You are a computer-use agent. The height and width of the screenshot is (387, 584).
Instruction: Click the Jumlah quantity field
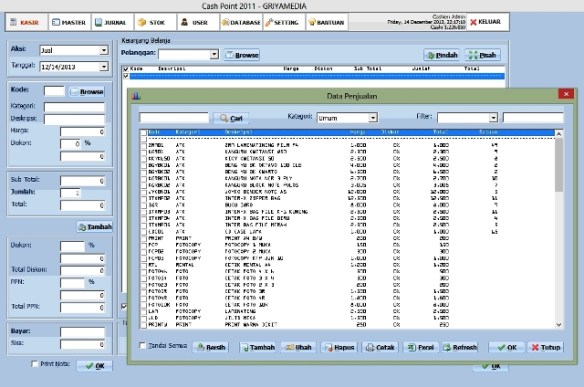coord(70,193)
